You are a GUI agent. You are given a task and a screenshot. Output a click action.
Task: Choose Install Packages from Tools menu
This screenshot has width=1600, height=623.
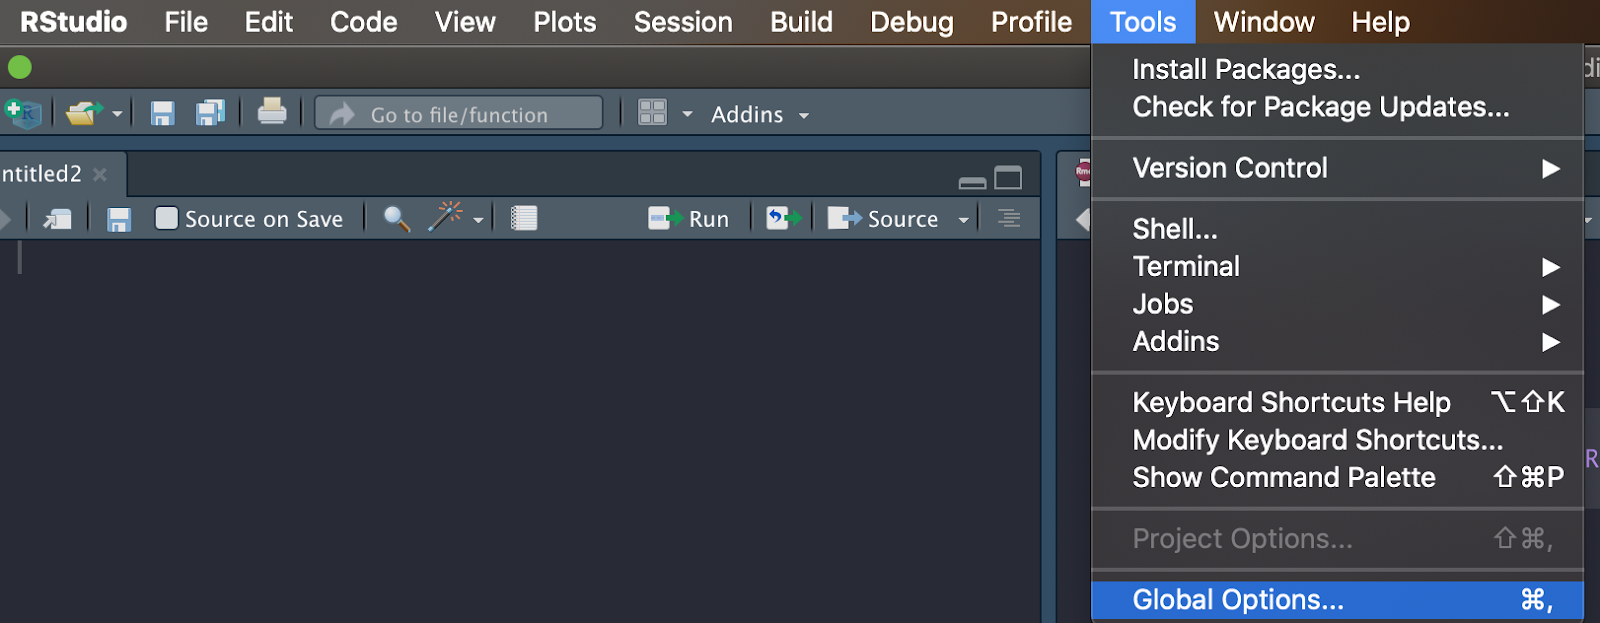1246,69
